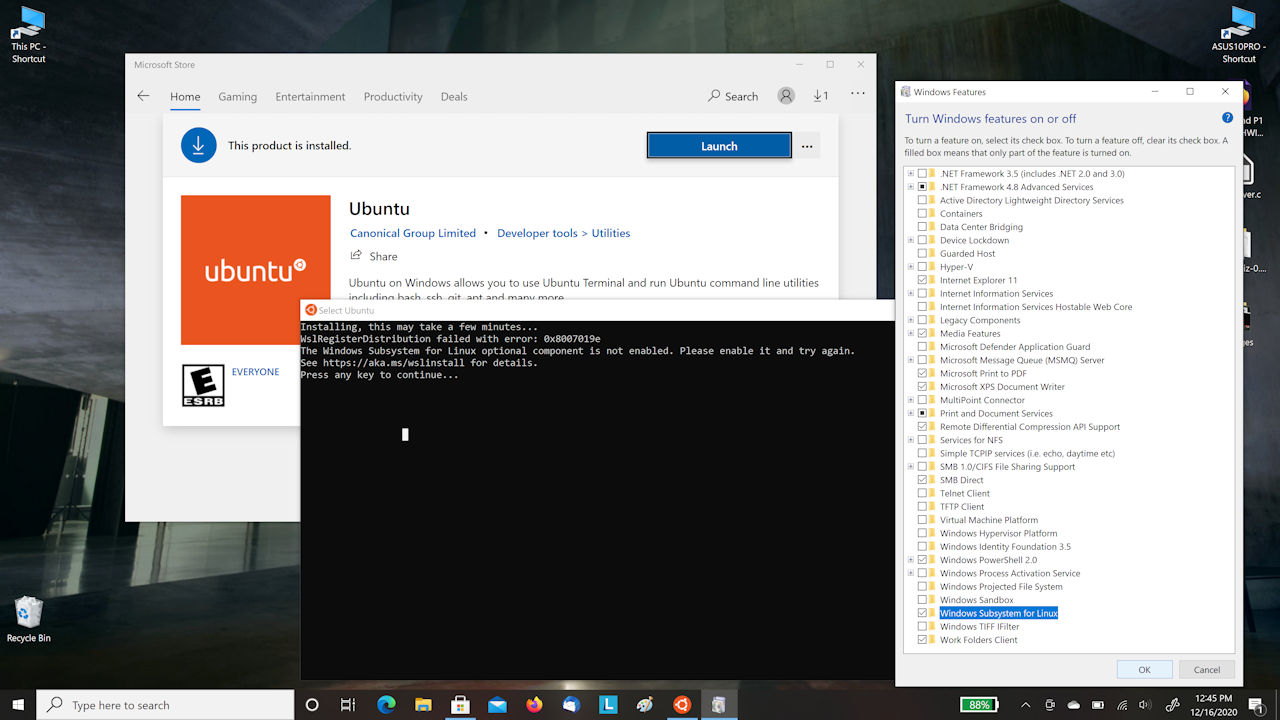The width and height of the screenshot is (1280, 720).
Task: Click the blue download arrow icon
Action: (x=198, y=145)
